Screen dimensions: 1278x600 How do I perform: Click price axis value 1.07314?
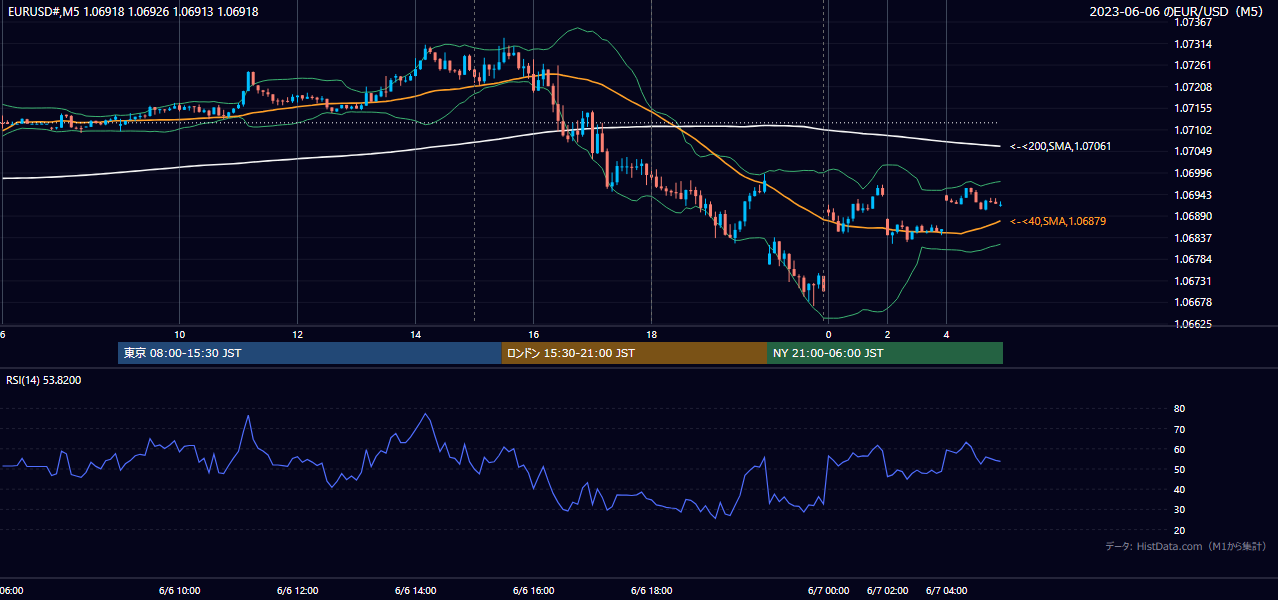pyautogui.click(x=1193, y=44)
